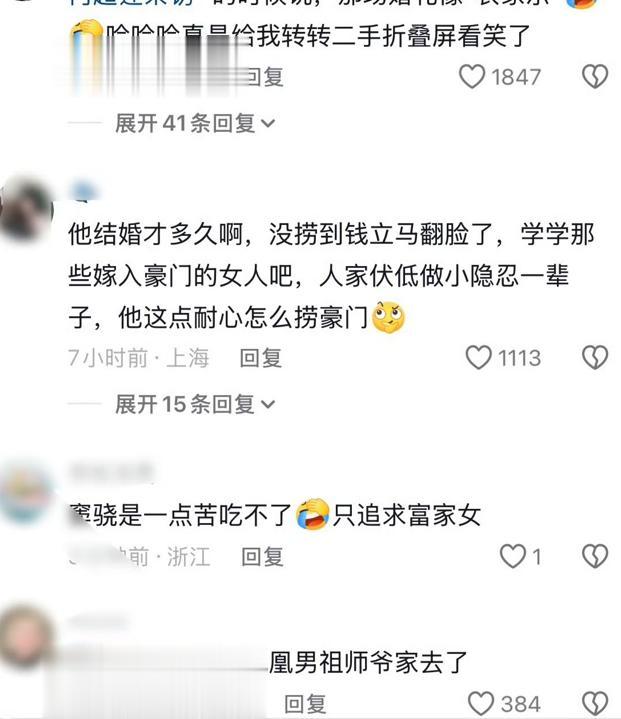Viewport: 621px width, 719px height.
Task: Expand 15 replies
Action: [194, 404]
